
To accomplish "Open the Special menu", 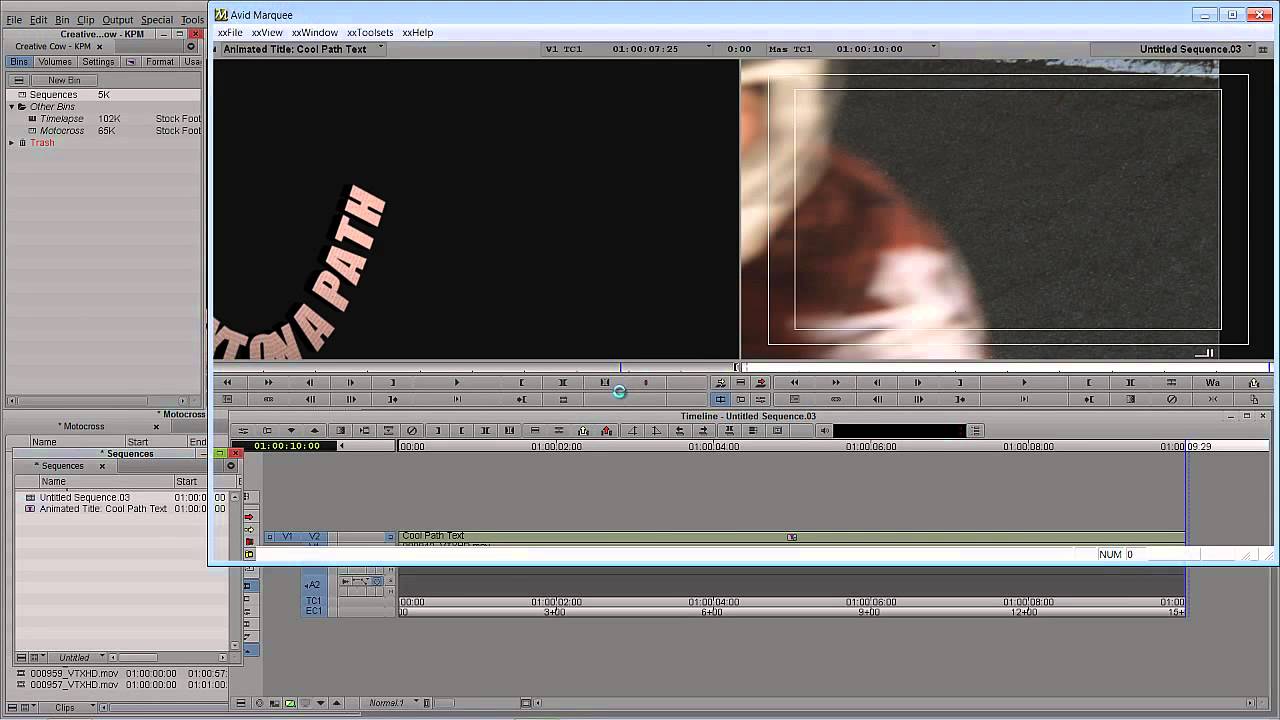I will 156,20.
